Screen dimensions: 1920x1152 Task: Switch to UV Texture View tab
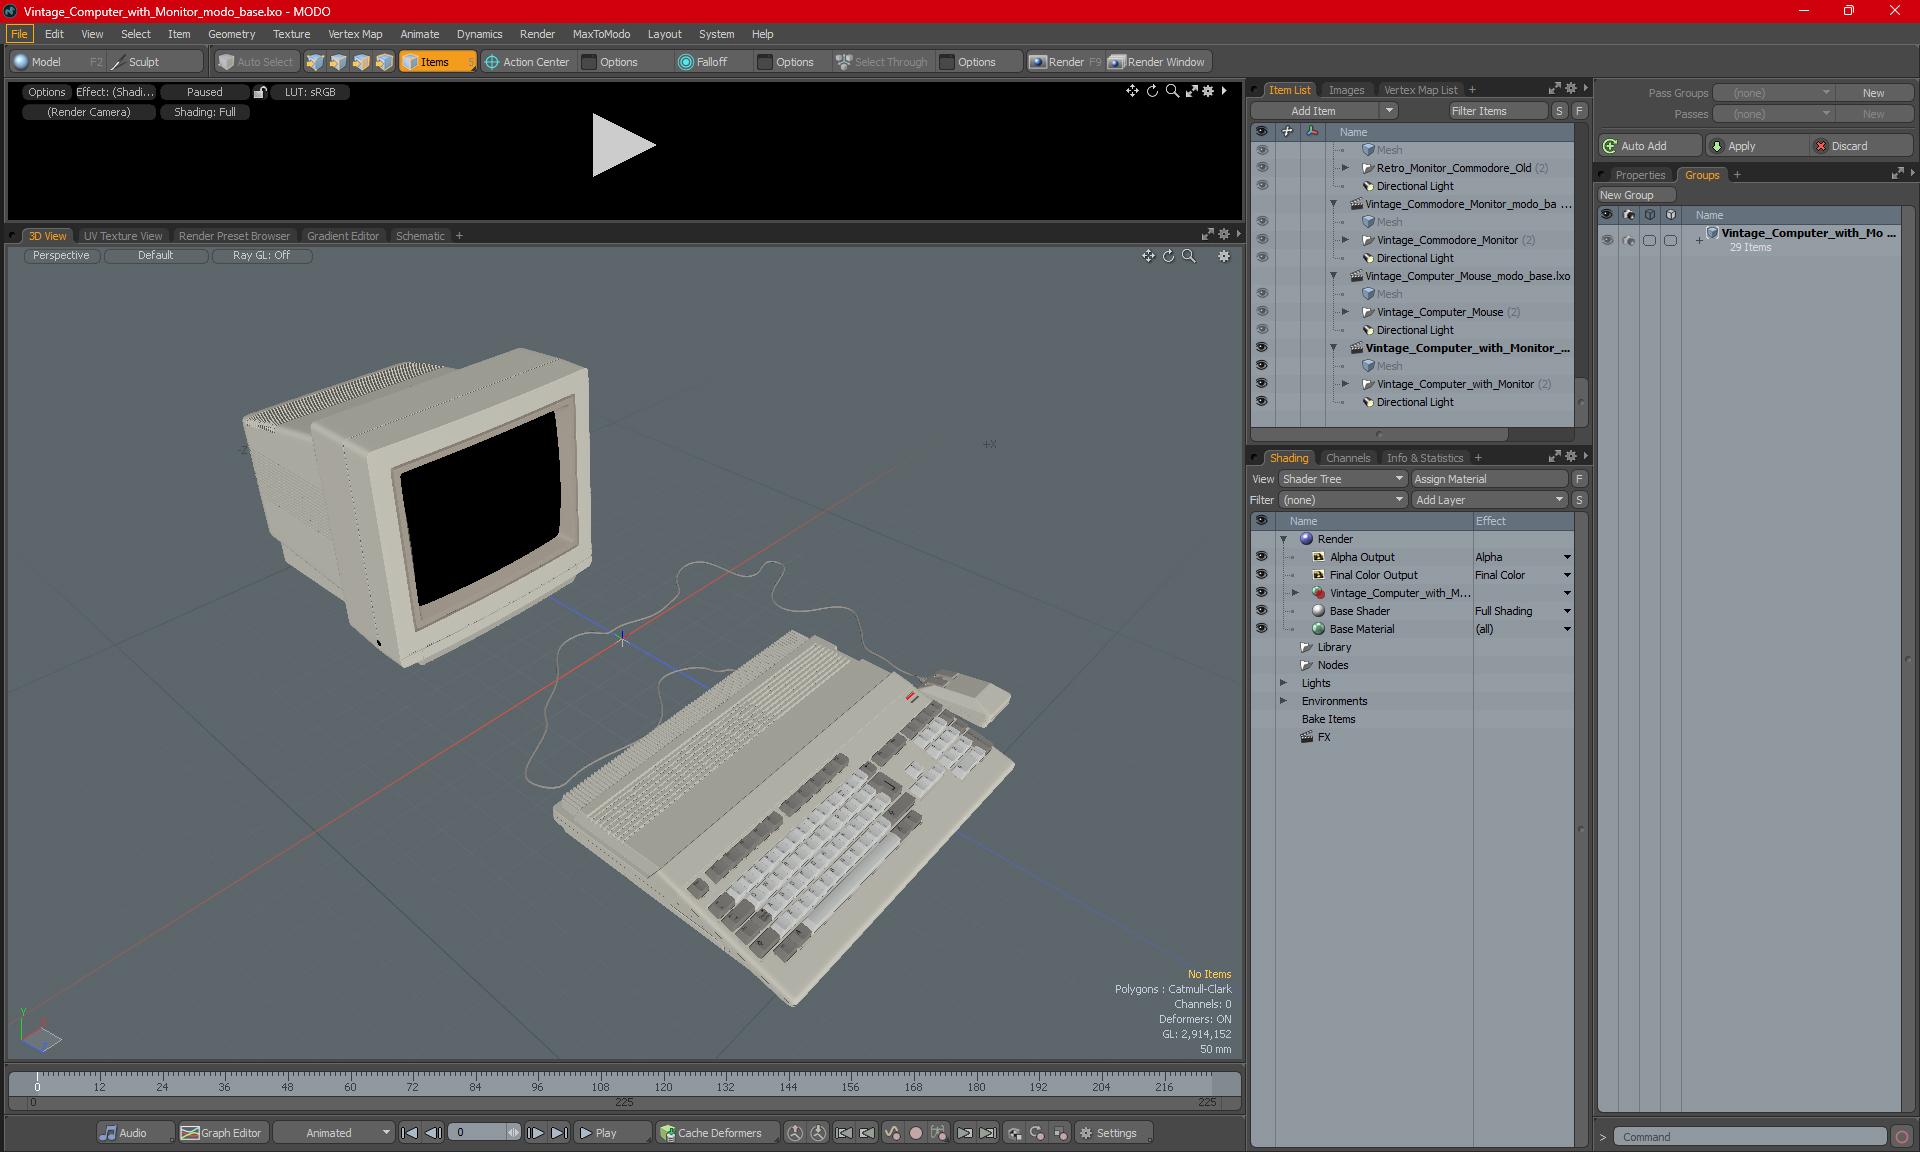tap(123, 236)
